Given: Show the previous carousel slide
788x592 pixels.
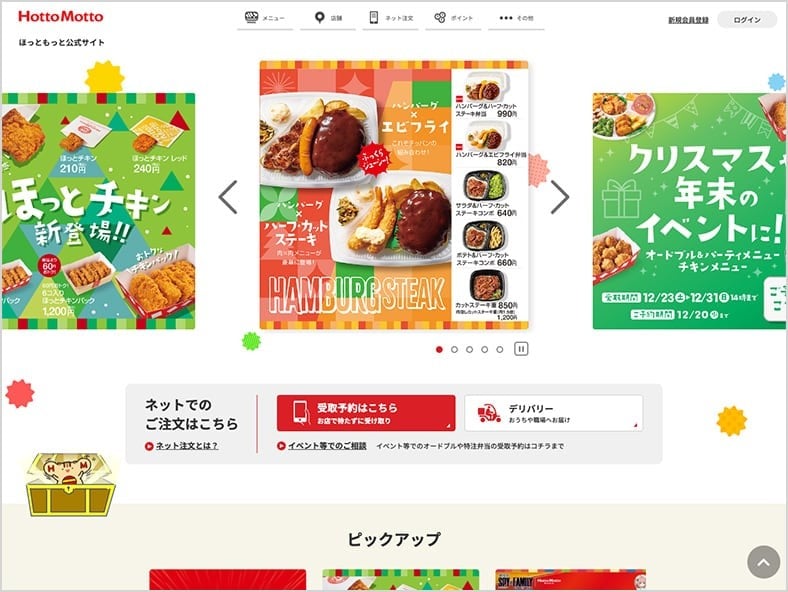Looking at the screenshot, I should (x=228, y=197).
